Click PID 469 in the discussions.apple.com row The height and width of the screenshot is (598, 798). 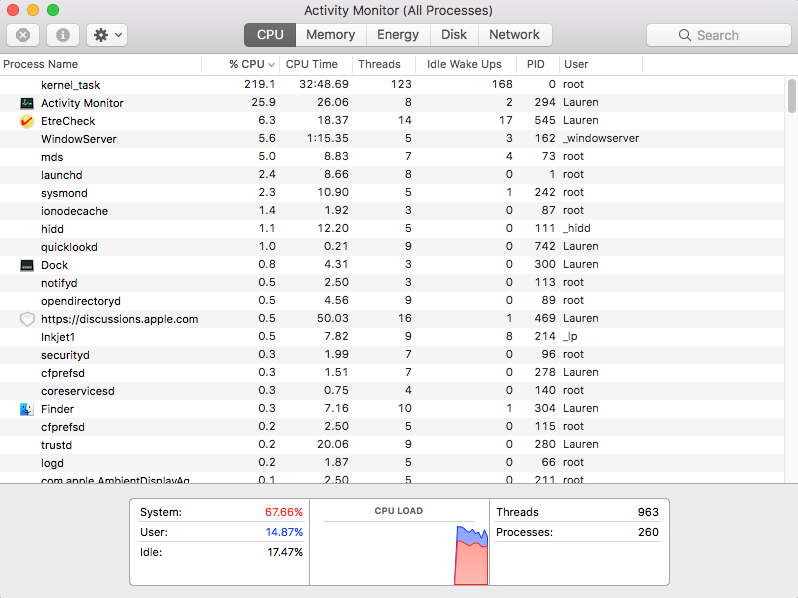pyautogui.click(x=545, y=318)
